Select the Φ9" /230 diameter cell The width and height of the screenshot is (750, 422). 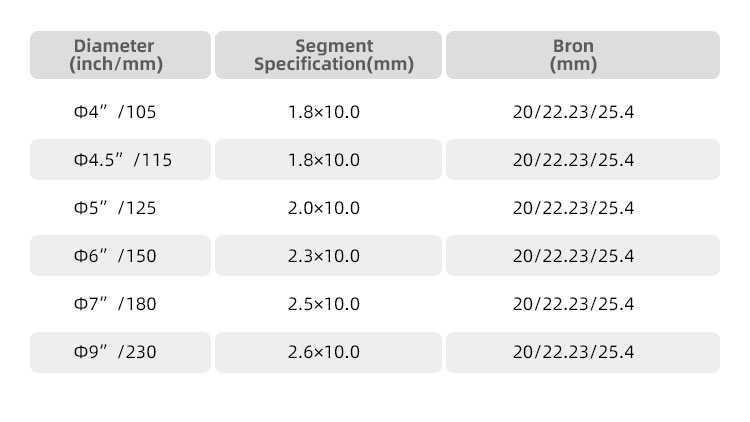(x=120, y=352)
